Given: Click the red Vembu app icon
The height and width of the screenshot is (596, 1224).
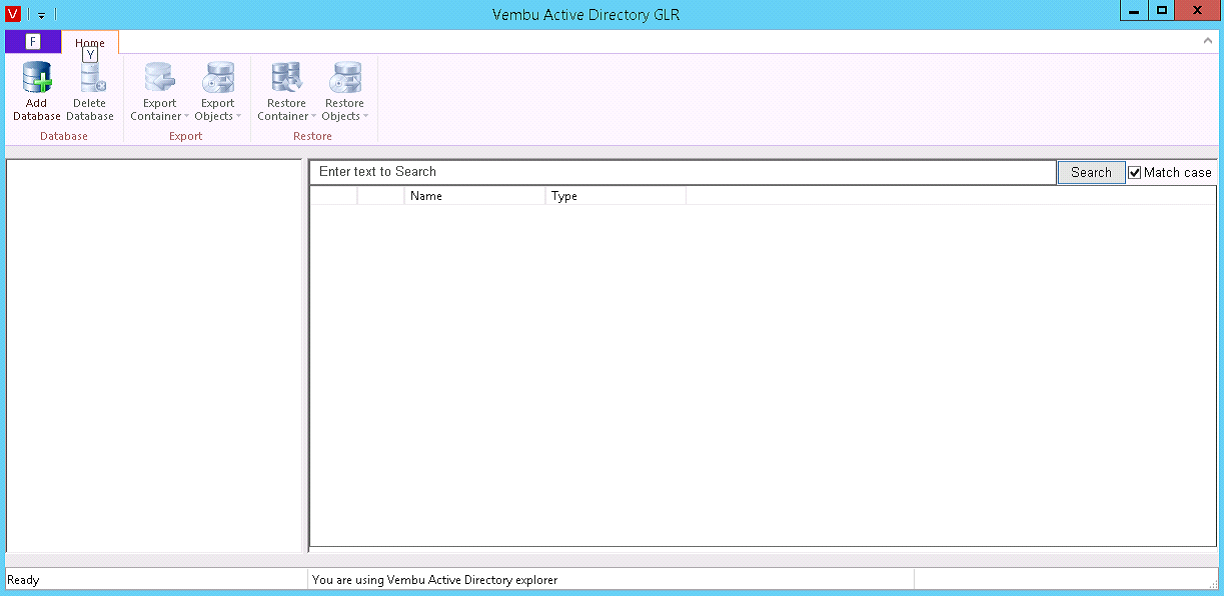Looking at the screenshot, I should (13, 14).
